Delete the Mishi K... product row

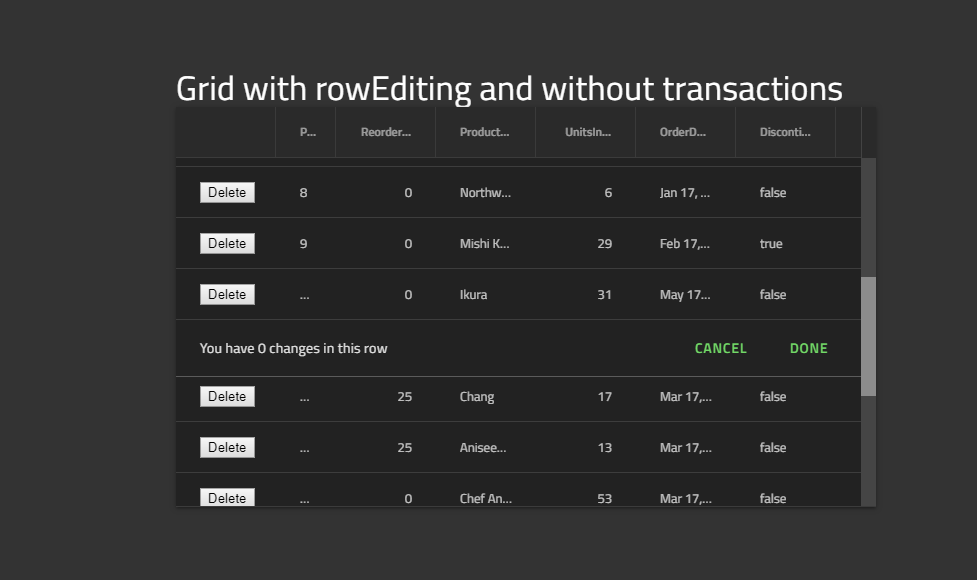(227, 243)
